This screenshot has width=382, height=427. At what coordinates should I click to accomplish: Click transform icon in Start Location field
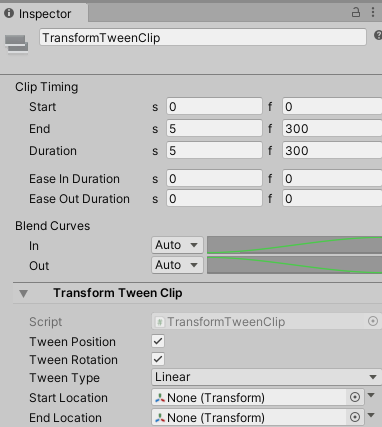160,397
